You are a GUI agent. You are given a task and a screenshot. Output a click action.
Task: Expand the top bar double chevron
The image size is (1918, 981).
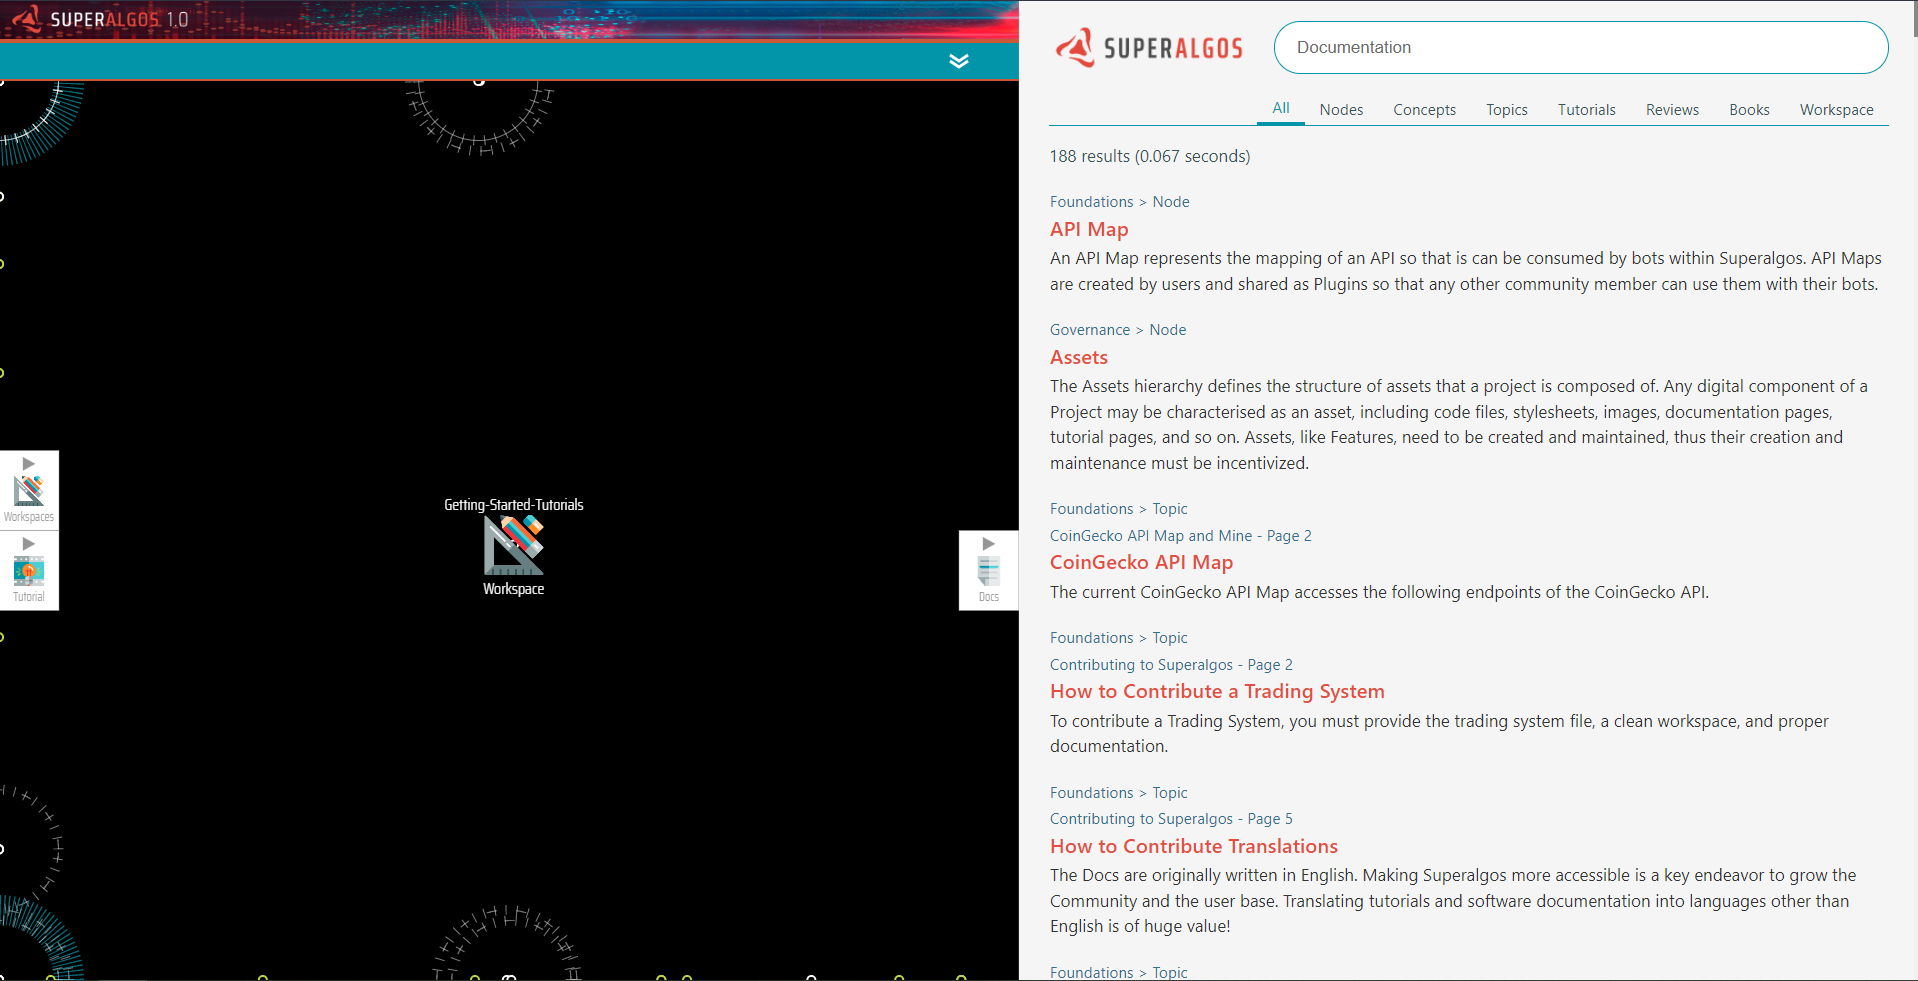pos(958,61)
